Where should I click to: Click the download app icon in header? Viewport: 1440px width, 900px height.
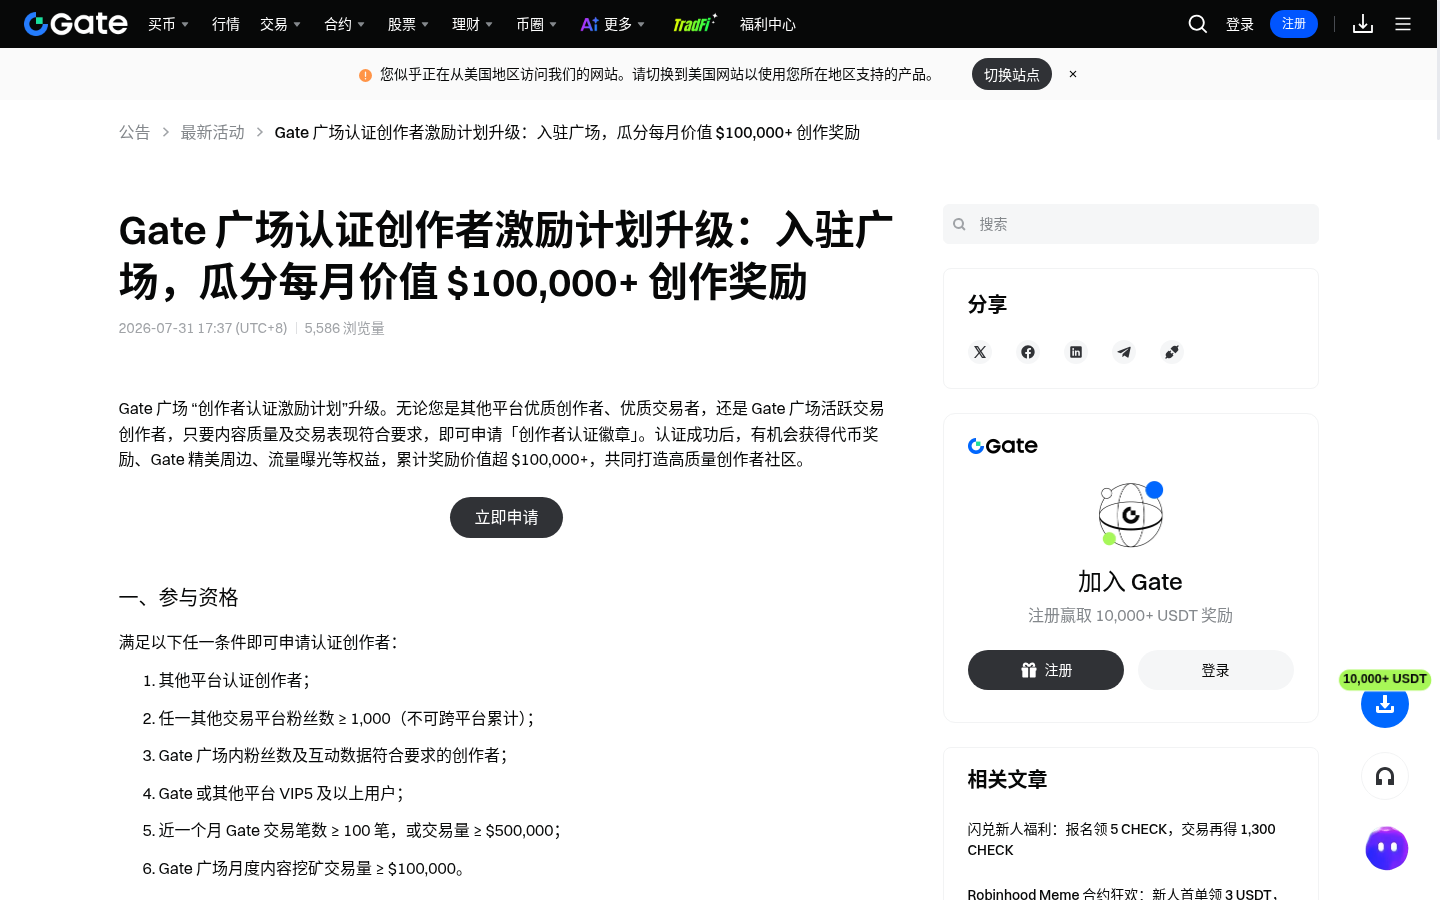1363,24
